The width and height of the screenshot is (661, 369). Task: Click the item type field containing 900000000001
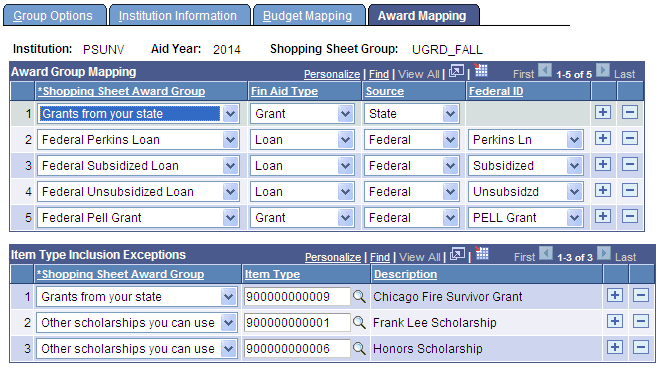297,323
